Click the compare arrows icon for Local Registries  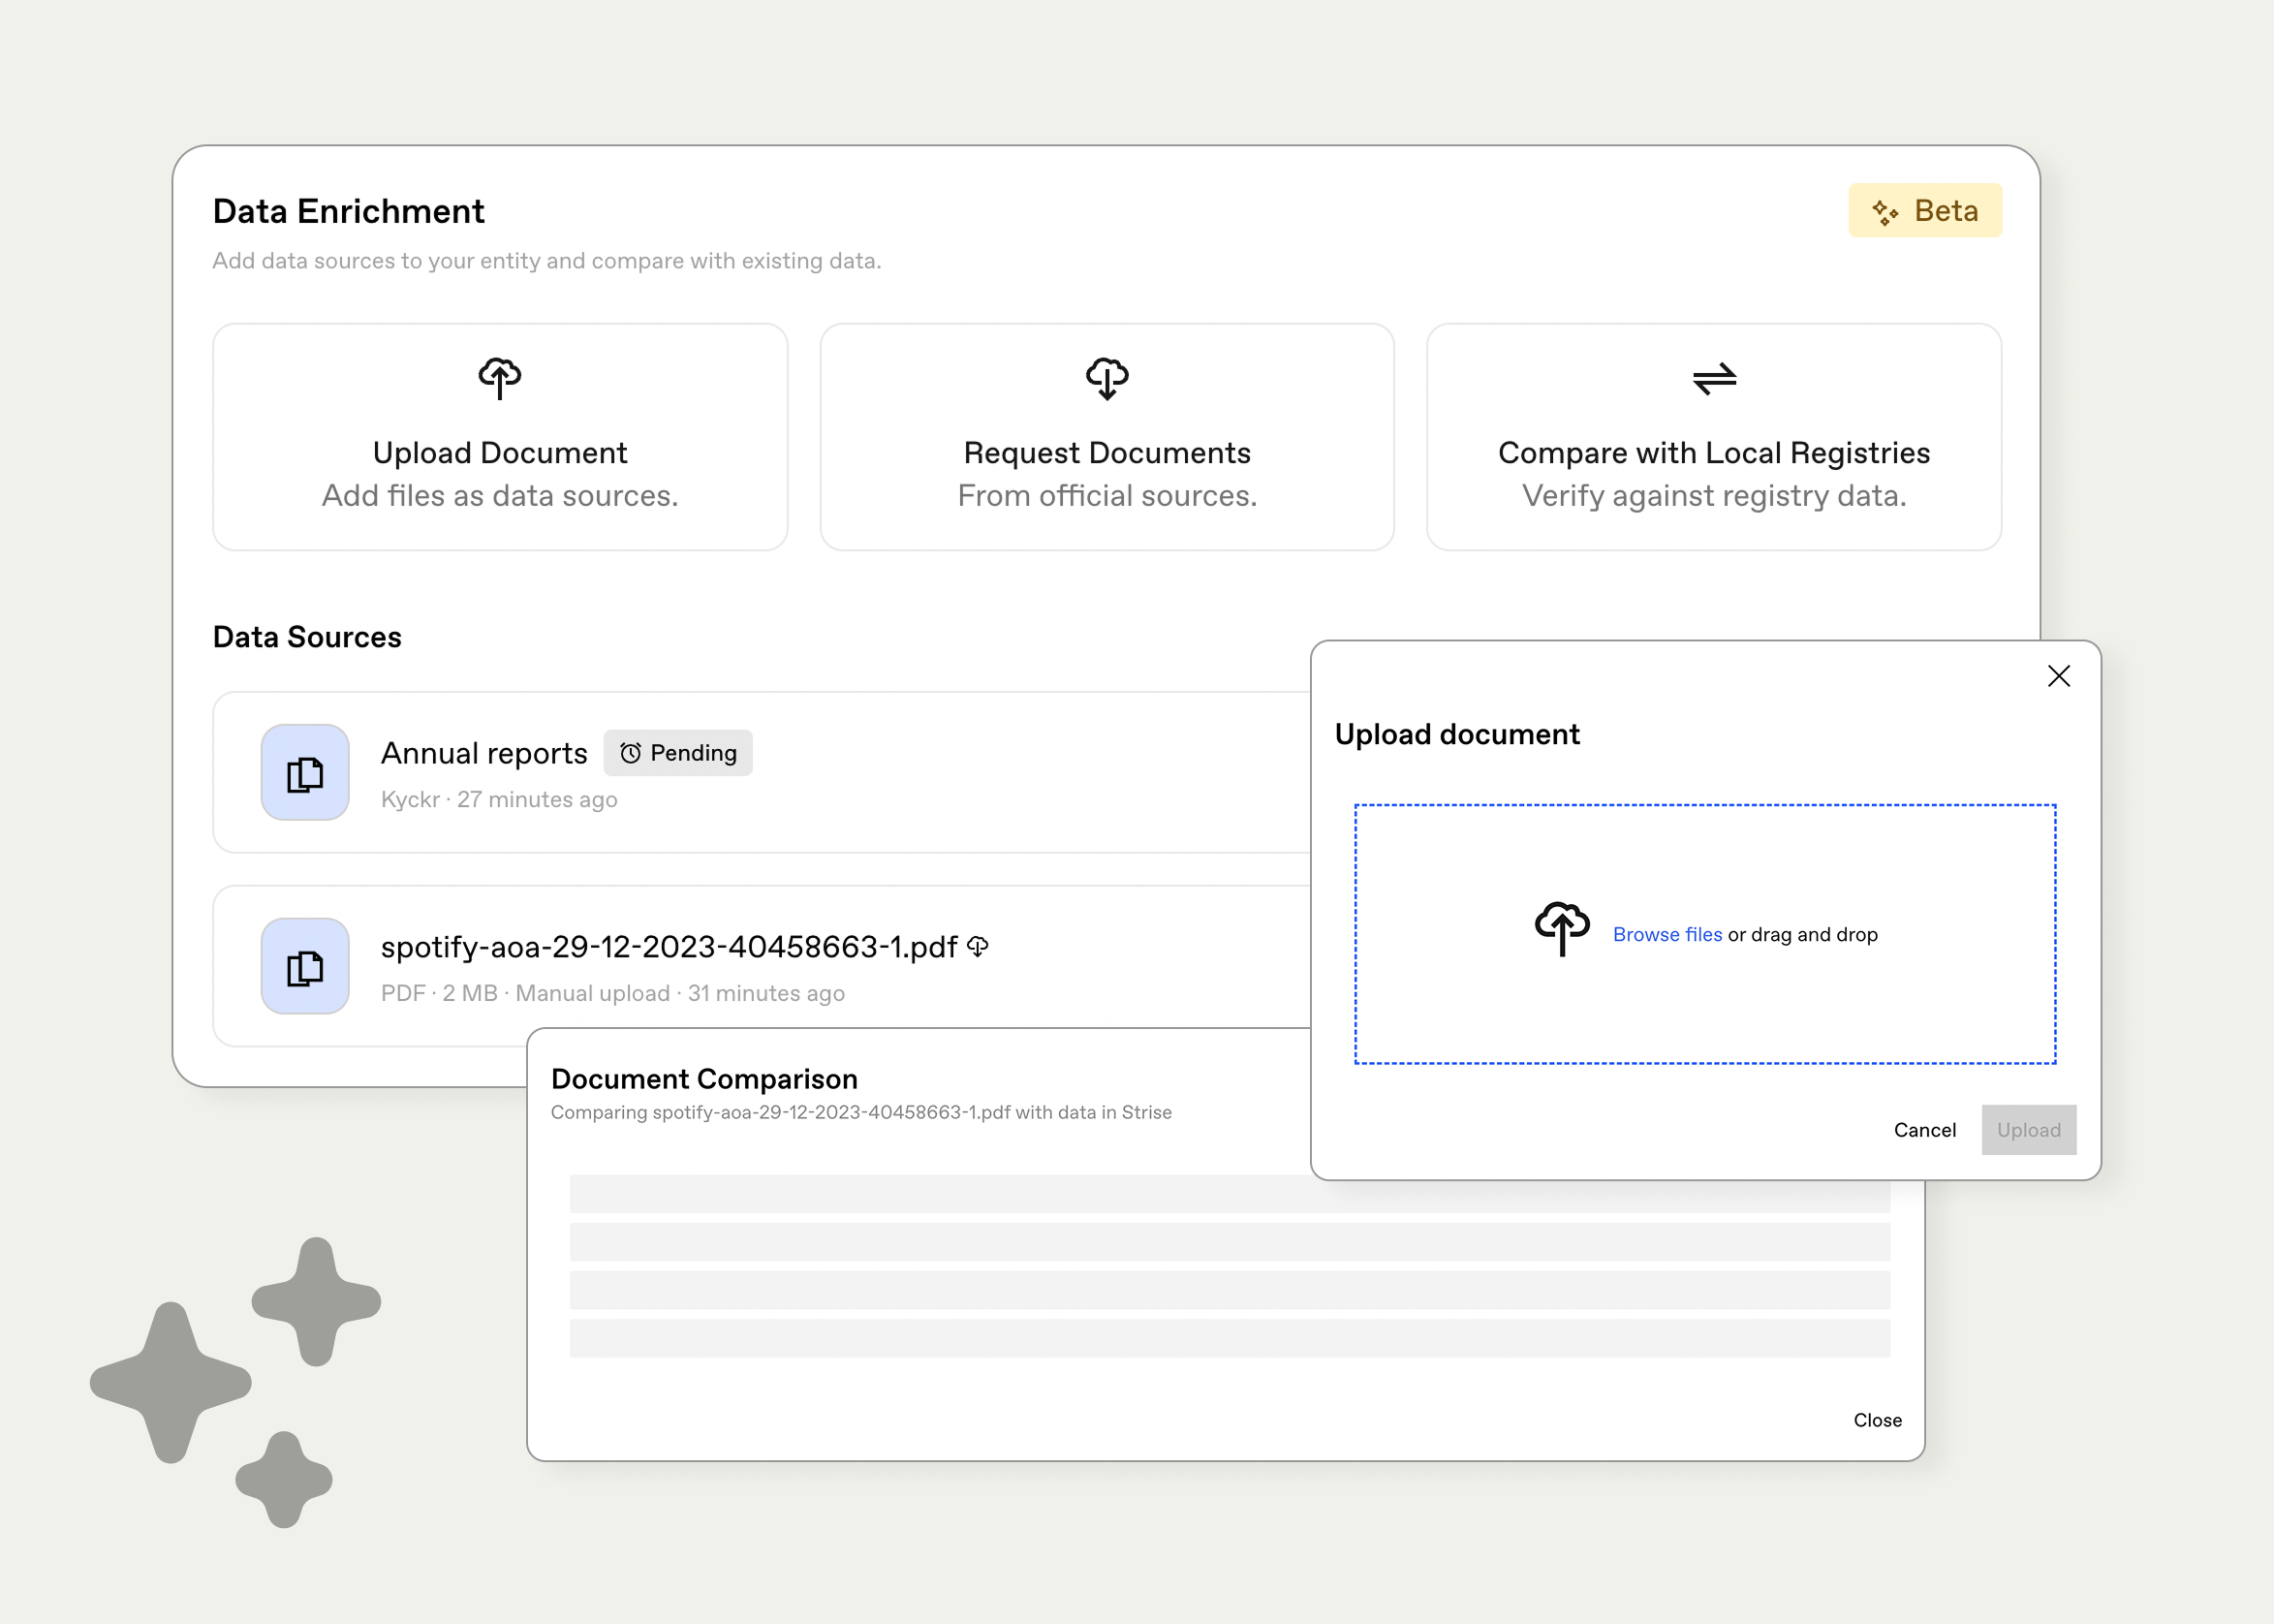pyautogui.click(x=1714, y=378)
